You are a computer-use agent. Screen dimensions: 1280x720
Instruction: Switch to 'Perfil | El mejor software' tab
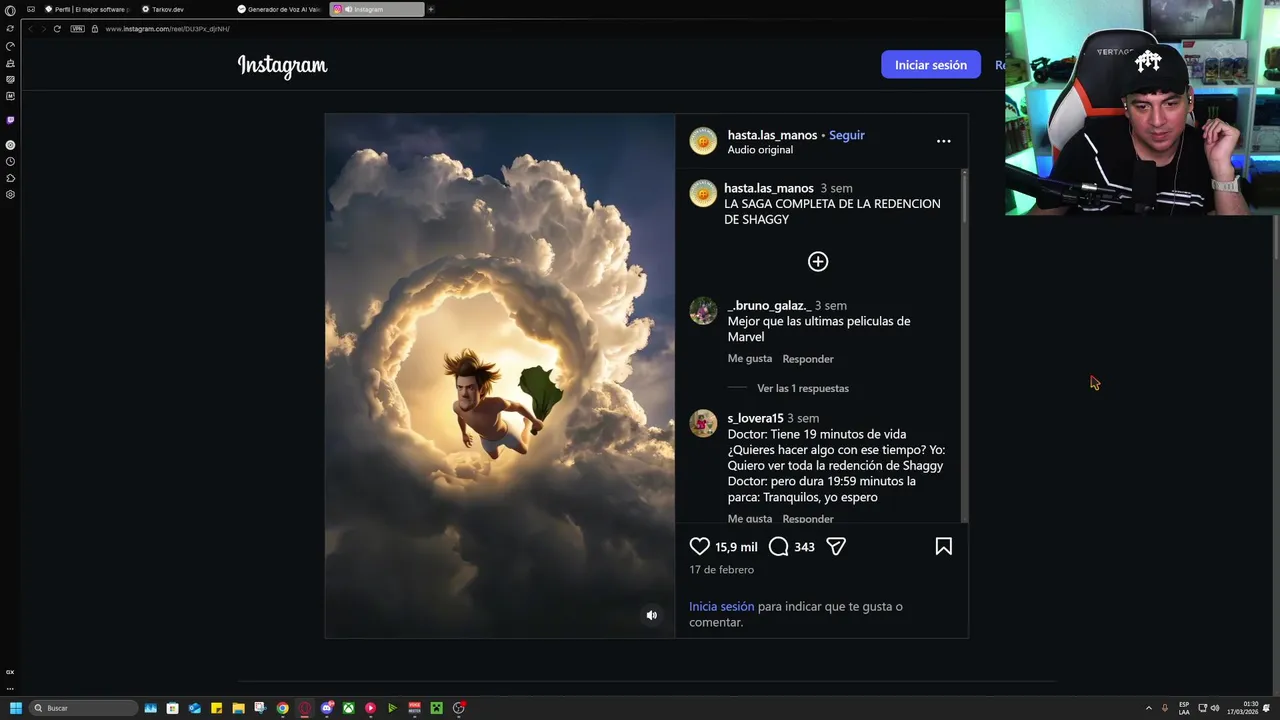tap(88, 9)
